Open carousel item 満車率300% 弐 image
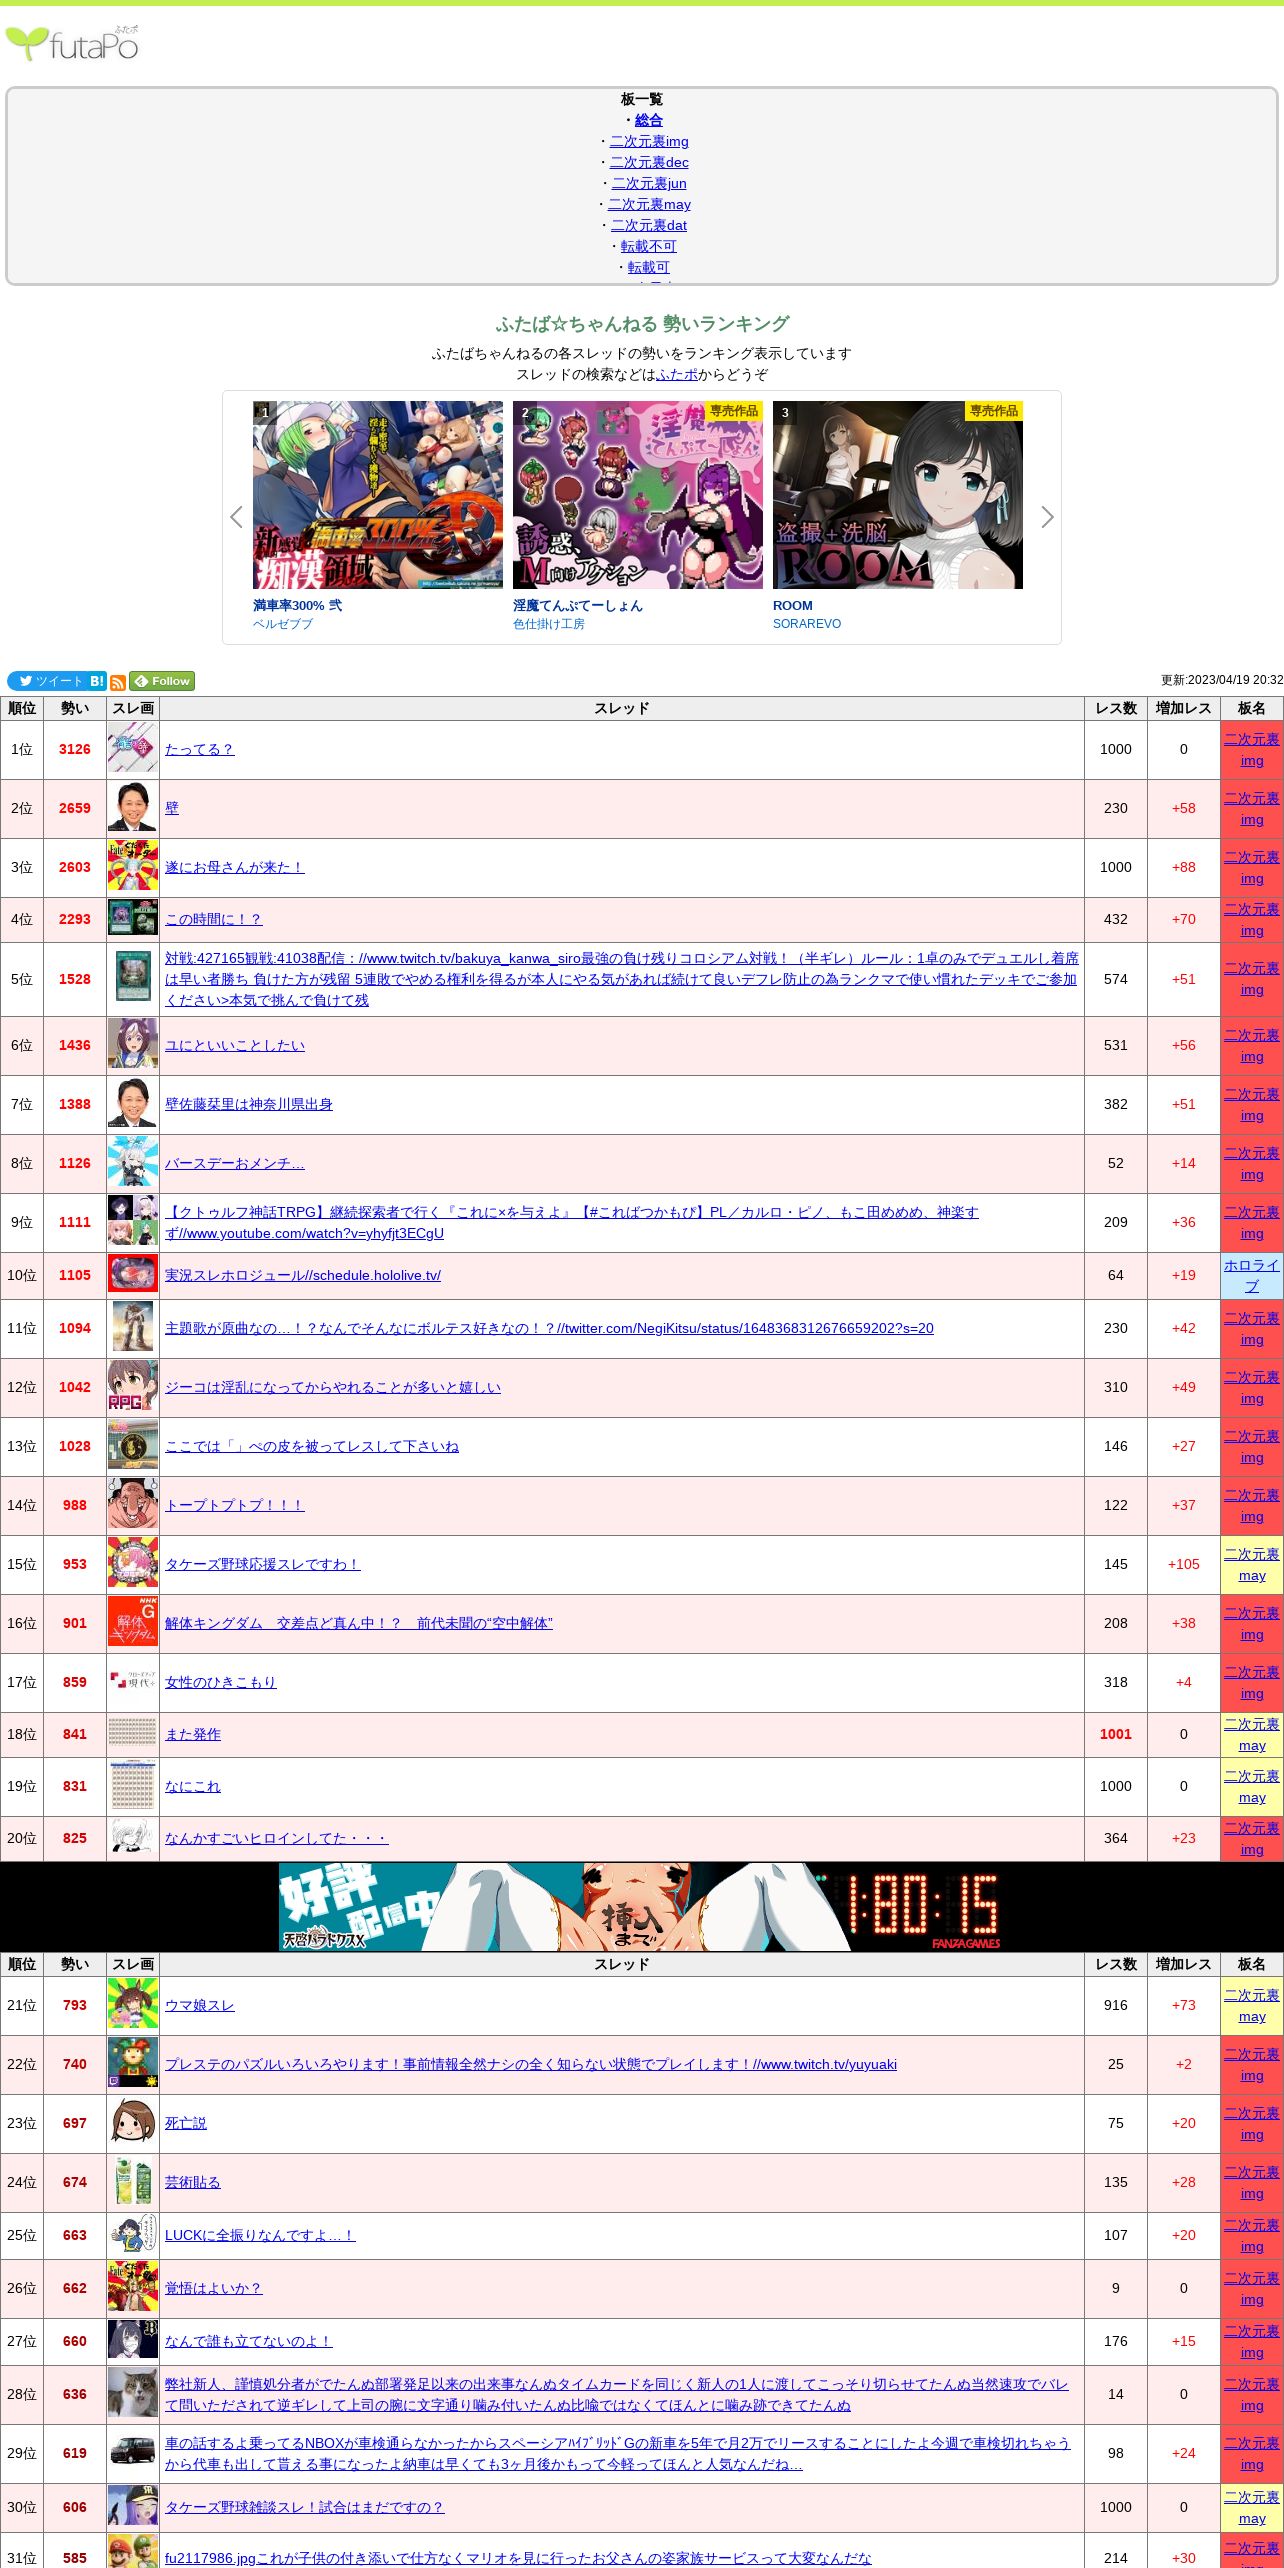1284x2568 pixels. tap(378, 495)
